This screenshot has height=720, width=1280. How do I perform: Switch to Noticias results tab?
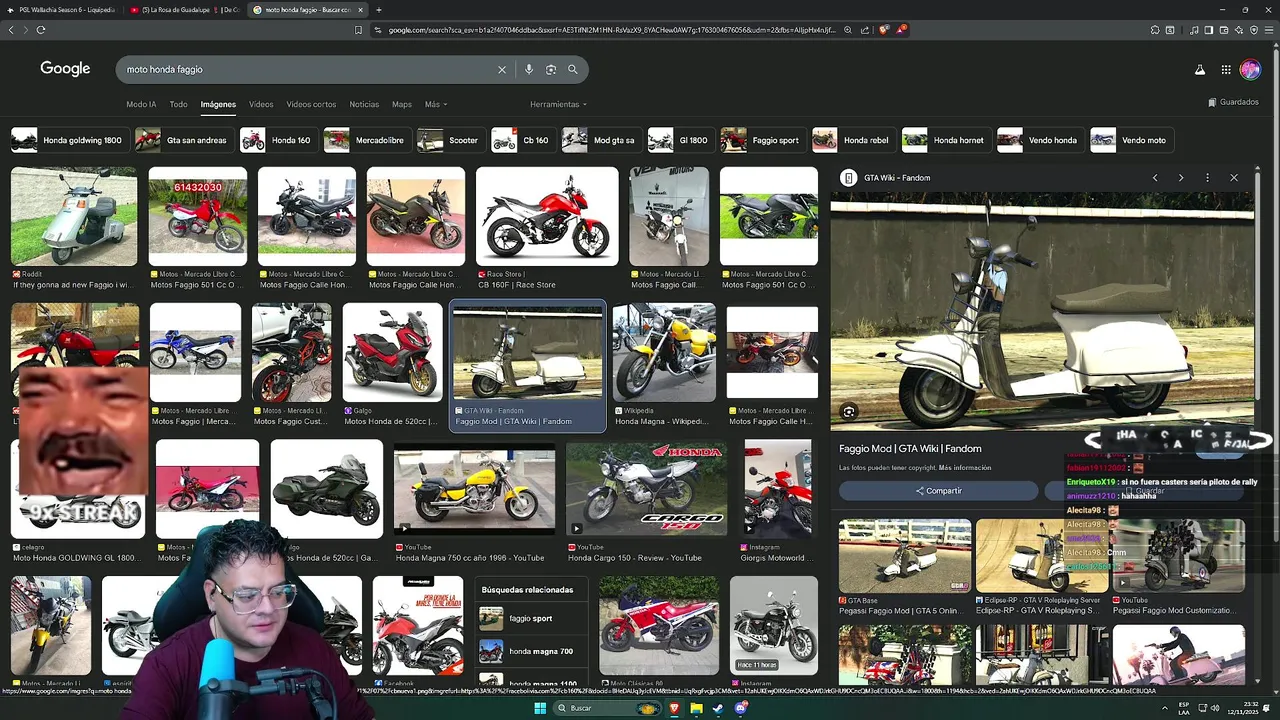[x=364, y=104]
